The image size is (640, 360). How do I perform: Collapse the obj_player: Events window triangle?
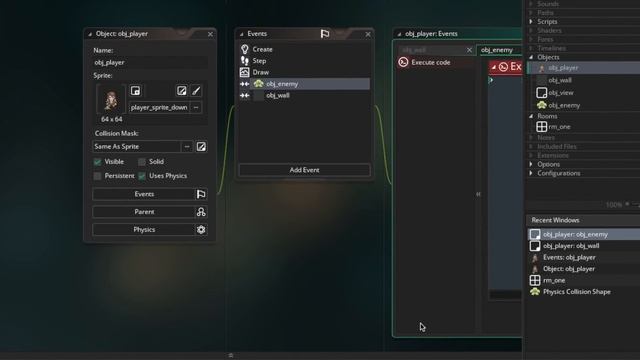click(399, 34)
